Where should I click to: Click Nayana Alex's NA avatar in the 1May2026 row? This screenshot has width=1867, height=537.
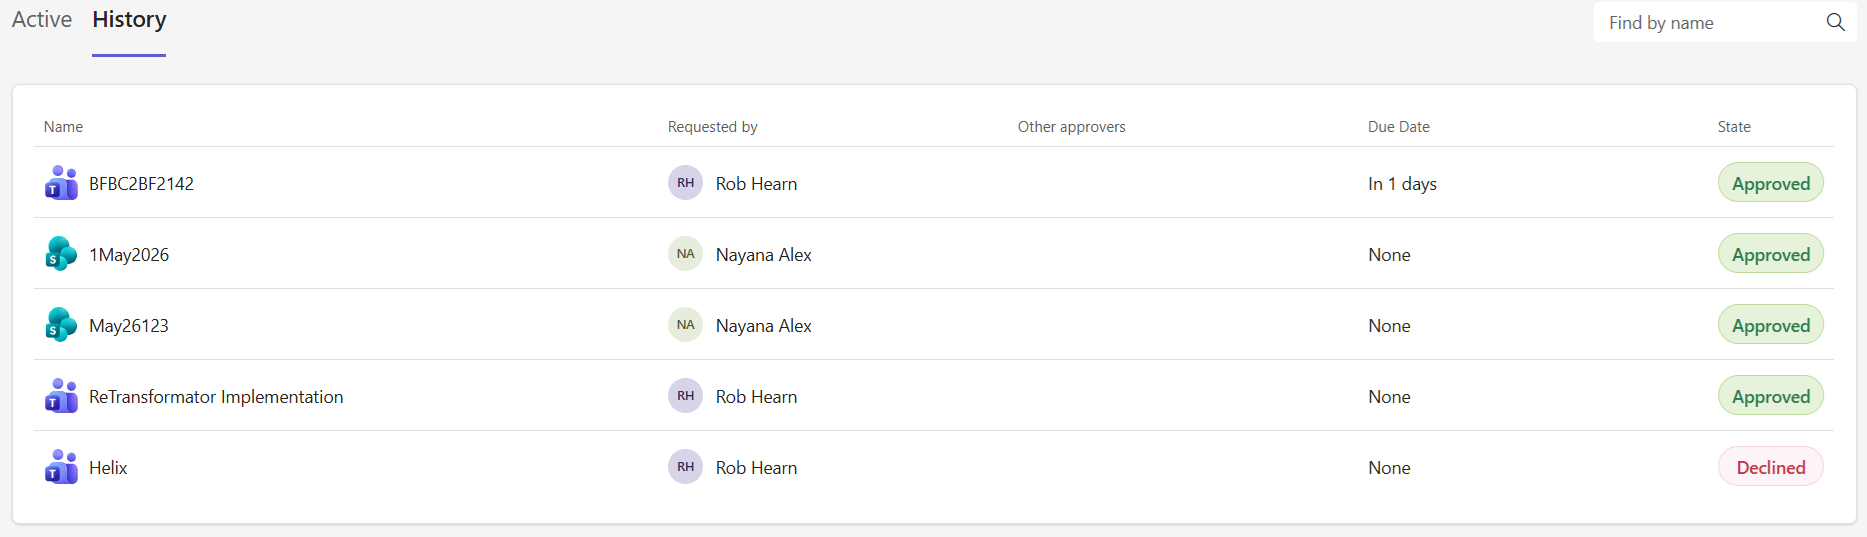coord(685,254)
